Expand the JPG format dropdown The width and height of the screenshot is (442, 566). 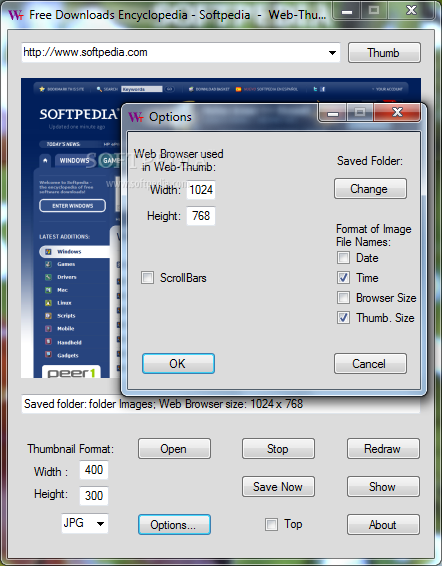[100, 523]
